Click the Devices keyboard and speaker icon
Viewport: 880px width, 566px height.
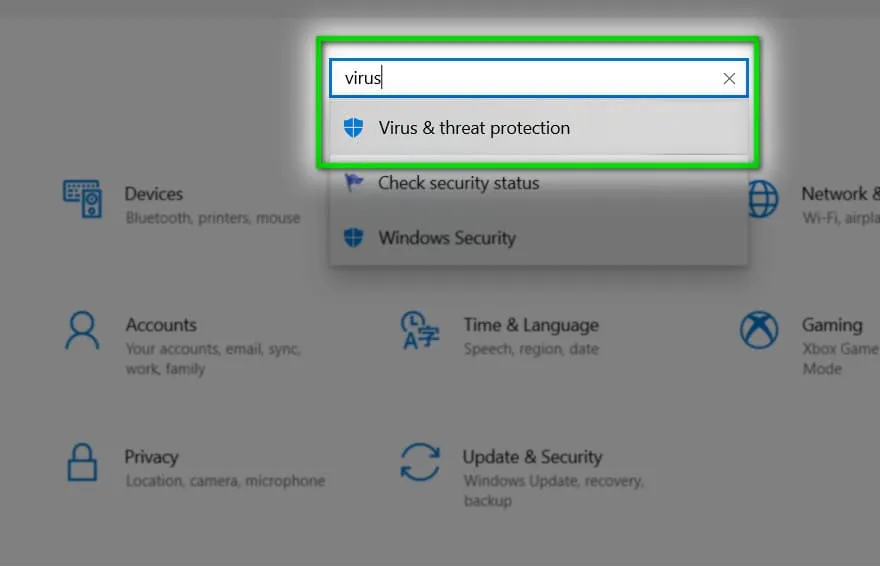82,199
